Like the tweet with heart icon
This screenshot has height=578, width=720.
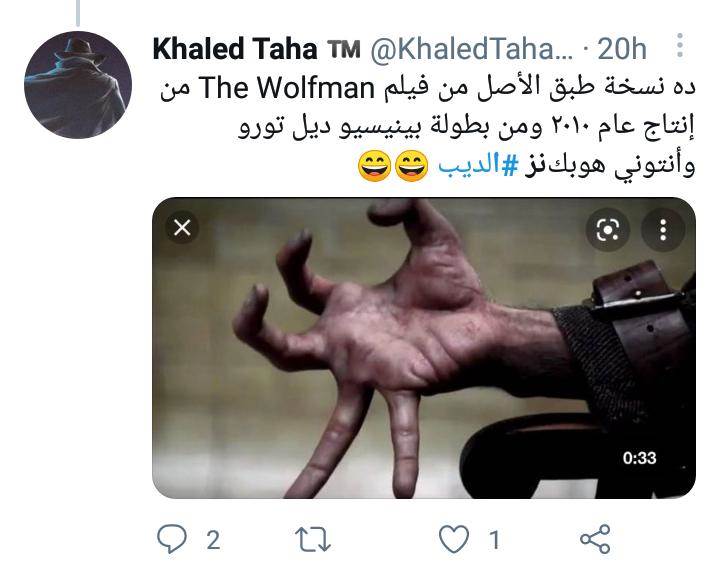(454, 539)
